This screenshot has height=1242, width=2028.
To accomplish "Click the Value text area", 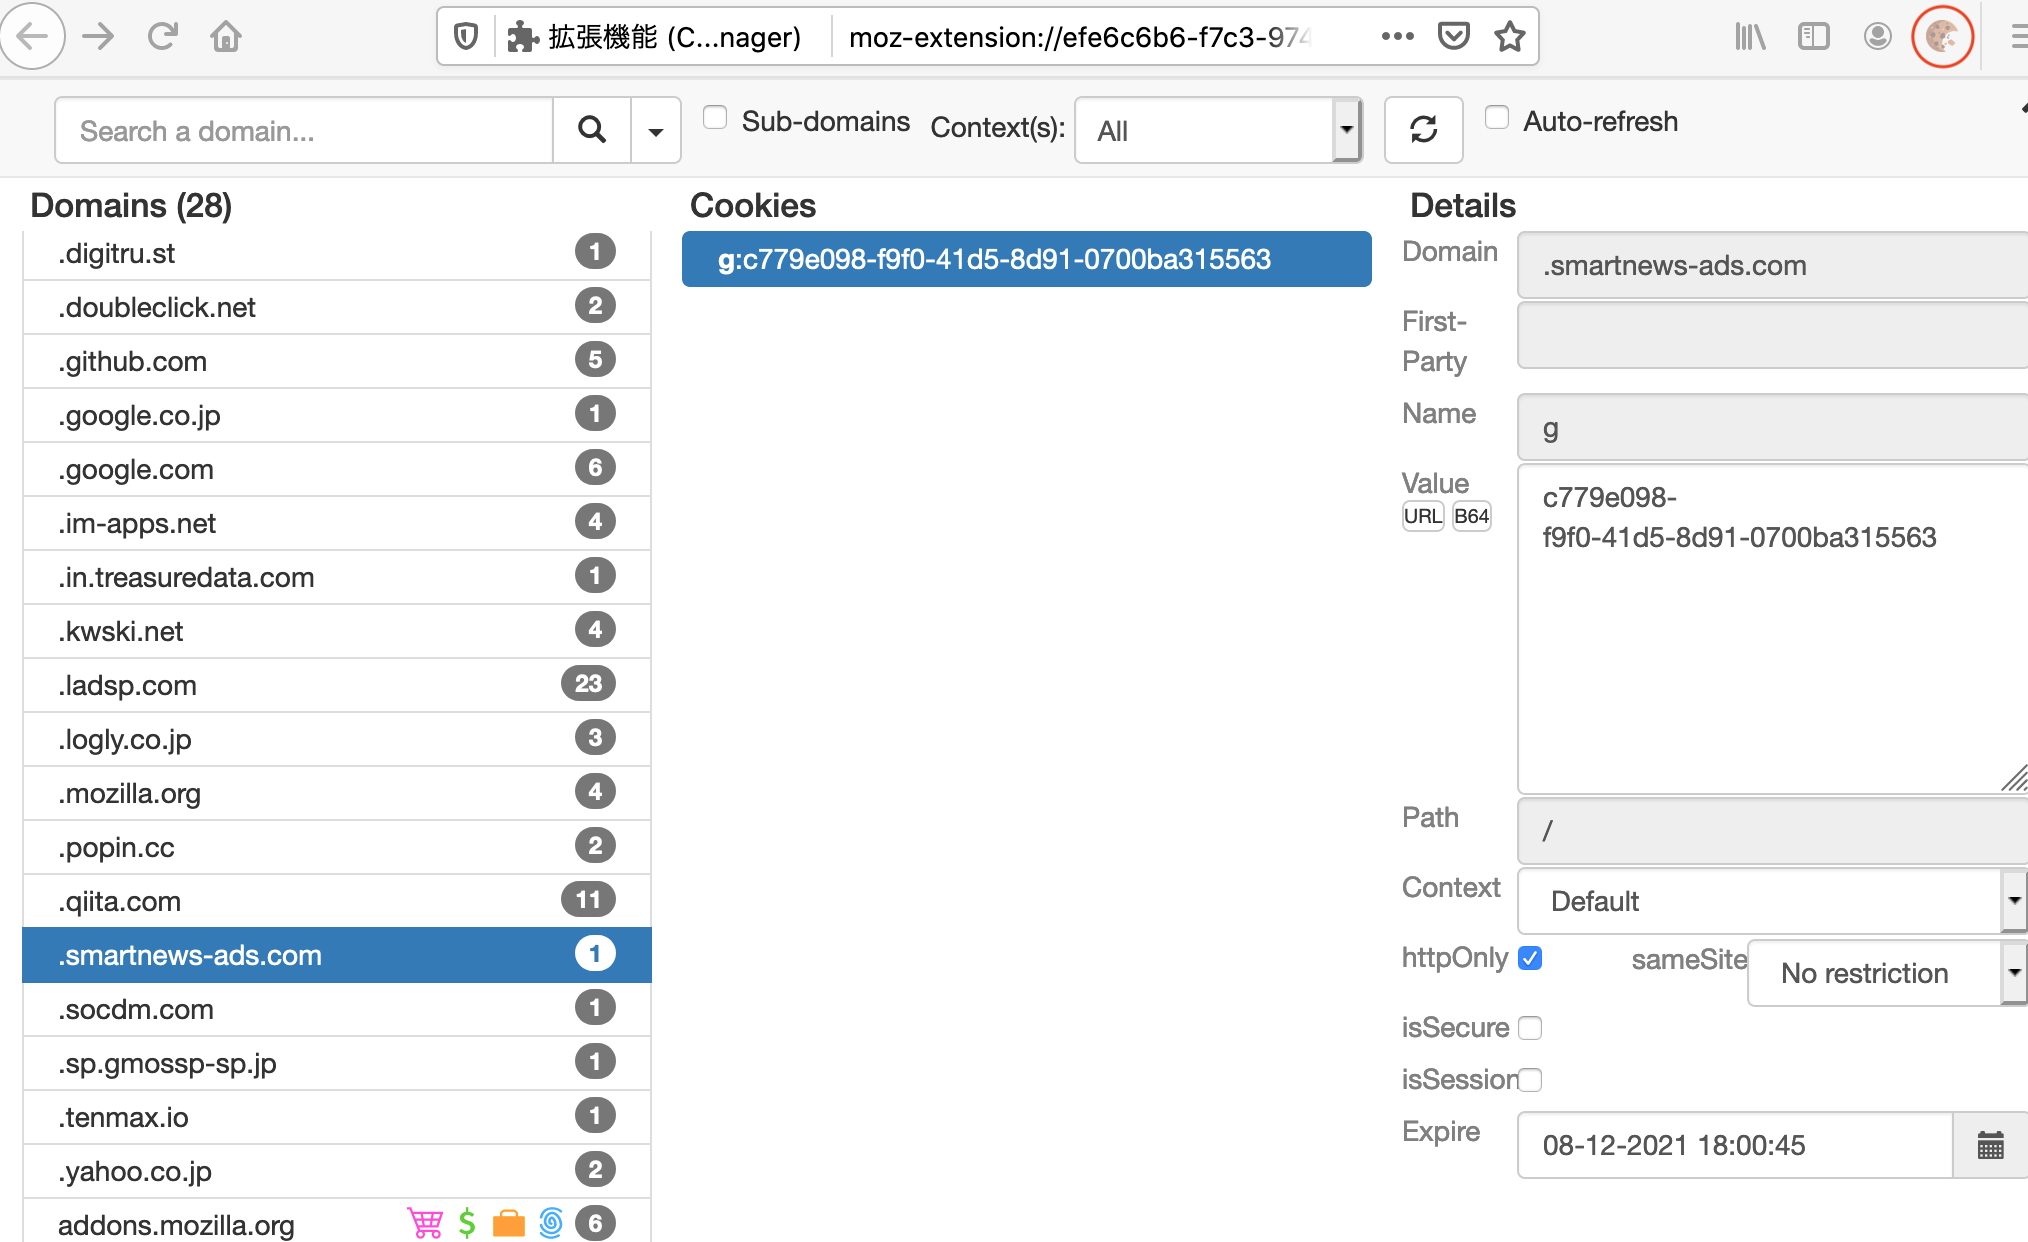I will tap(1772, 629).
